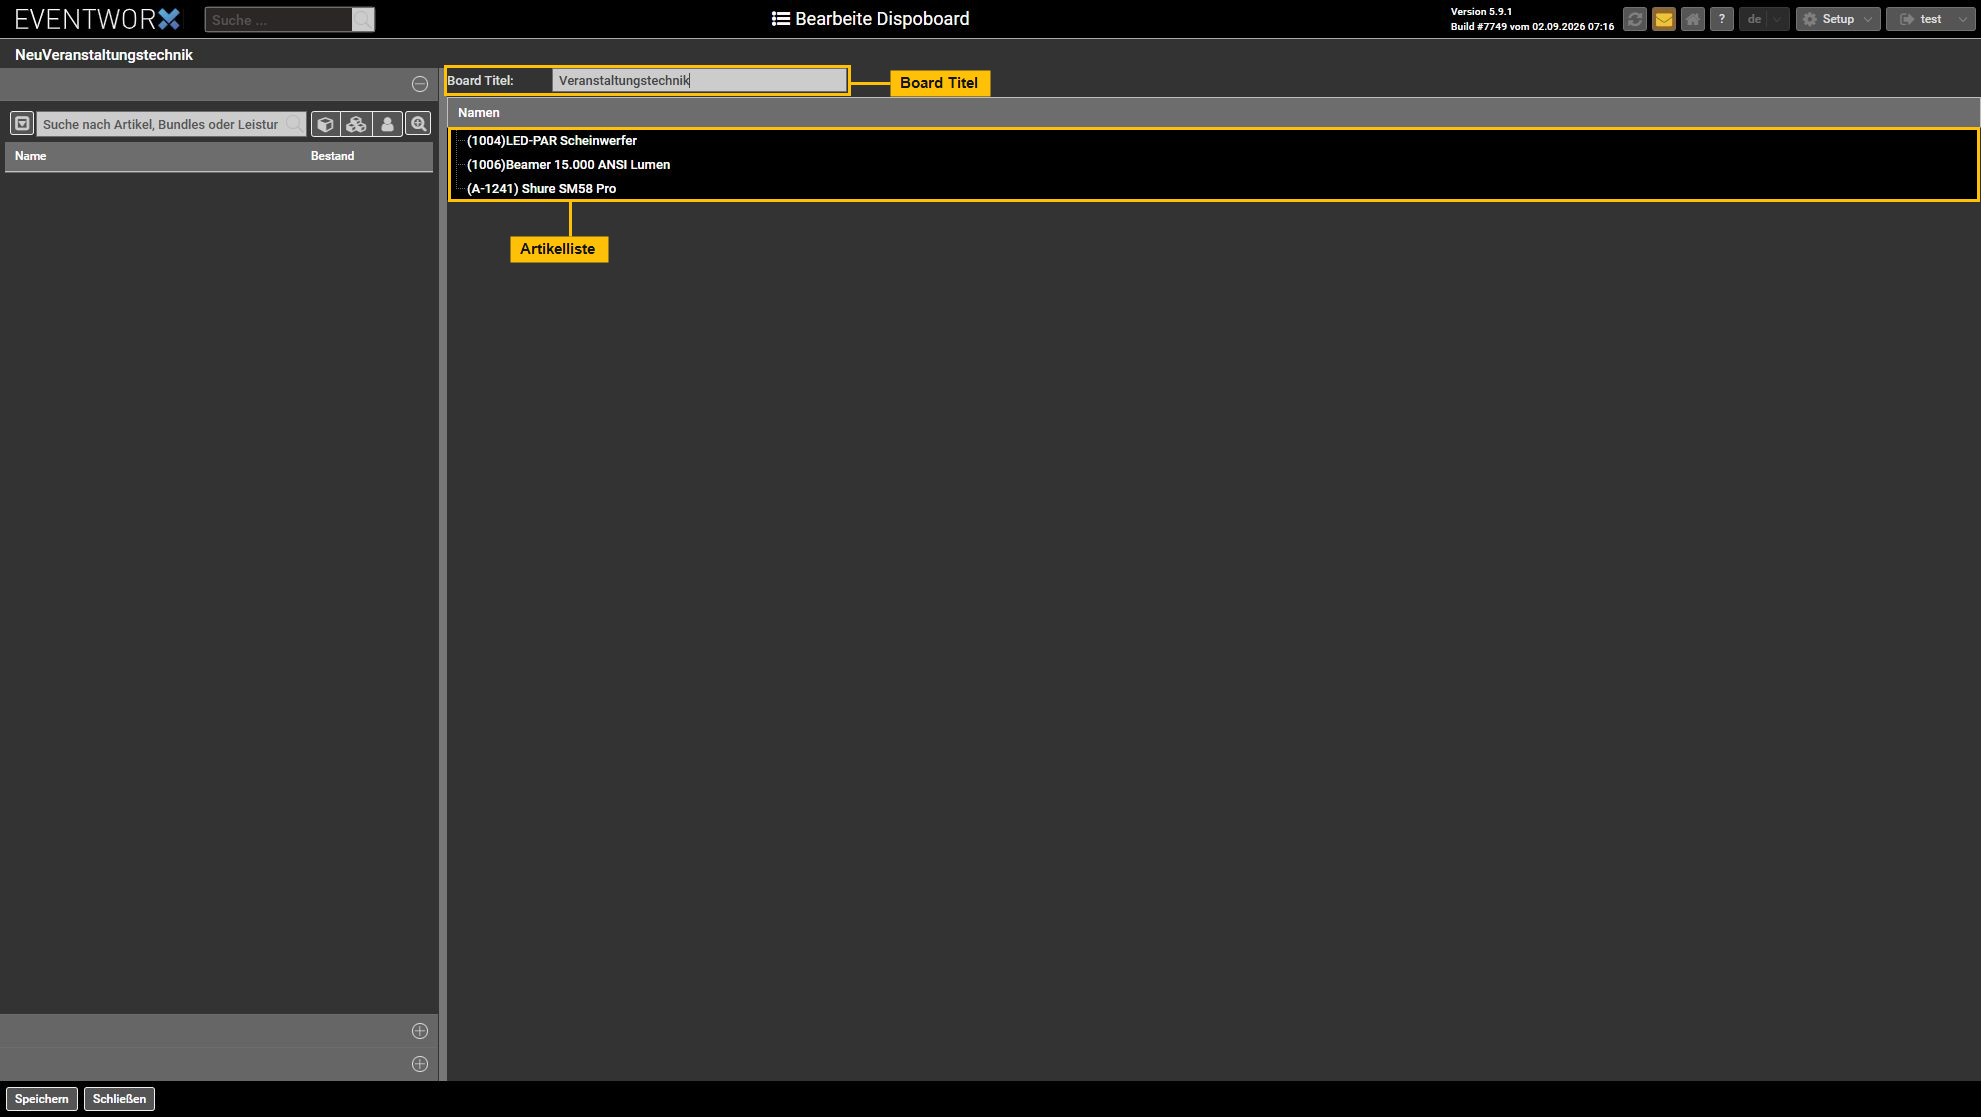This screenshot has width=1981, height=1117.
Task: Toggle the single-cube article filter
Action: pyautogui.click(x=325, y=124)
